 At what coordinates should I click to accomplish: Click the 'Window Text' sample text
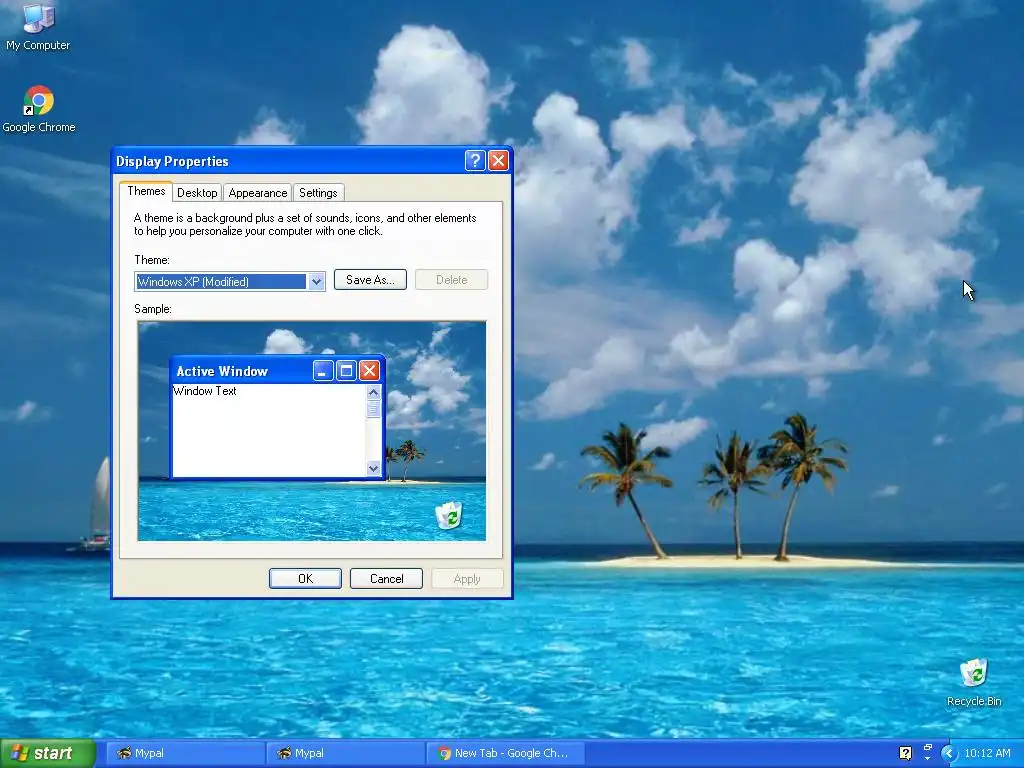204,391
